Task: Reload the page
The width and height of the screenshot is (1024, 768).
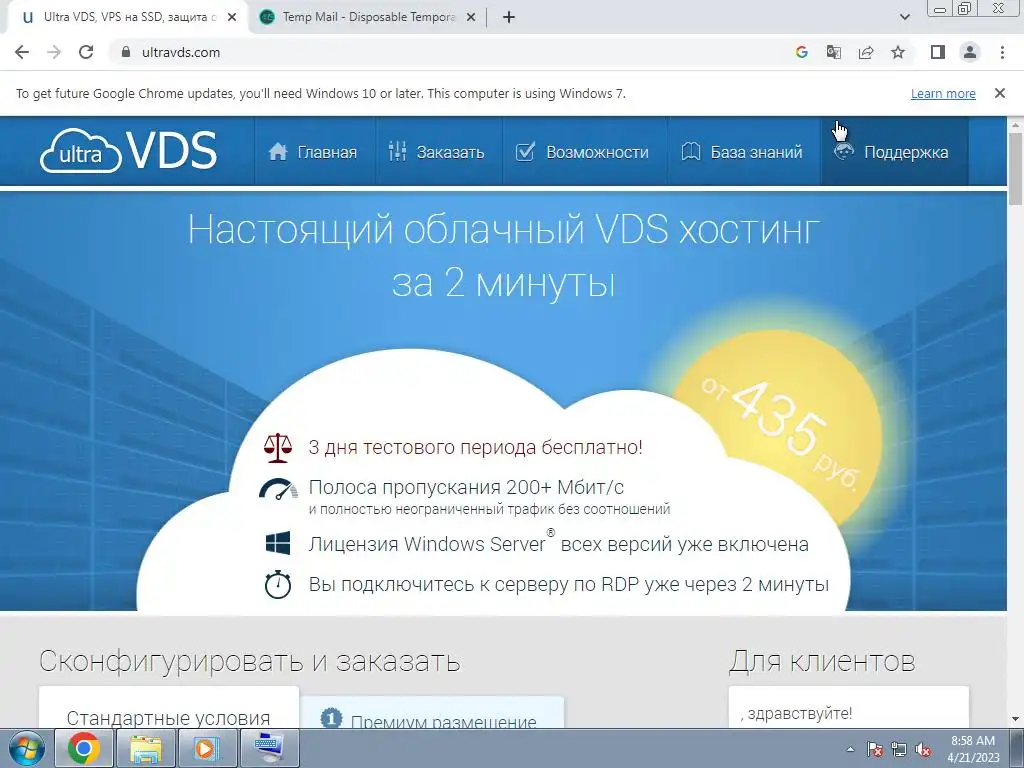Action: pyautogui.click(x=86, y=52)
